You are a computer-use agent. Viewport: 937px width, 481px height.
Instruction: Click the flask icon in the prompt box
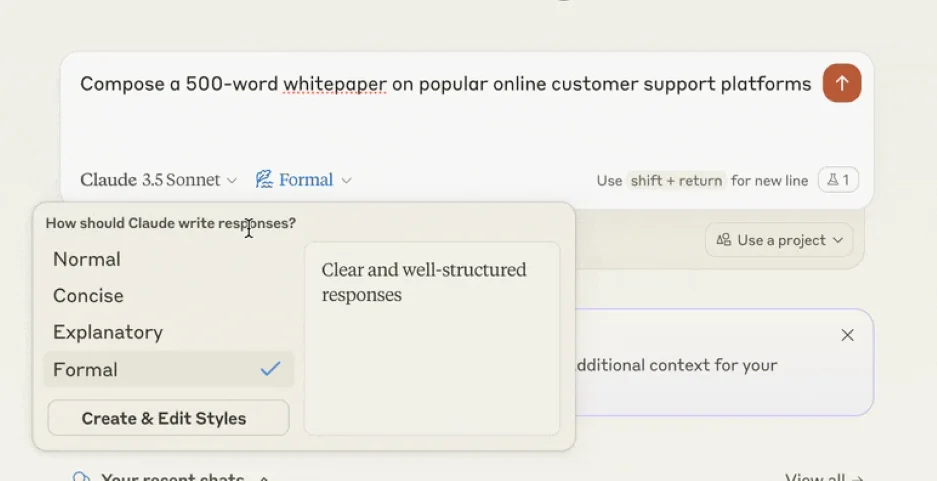point(832,180)
